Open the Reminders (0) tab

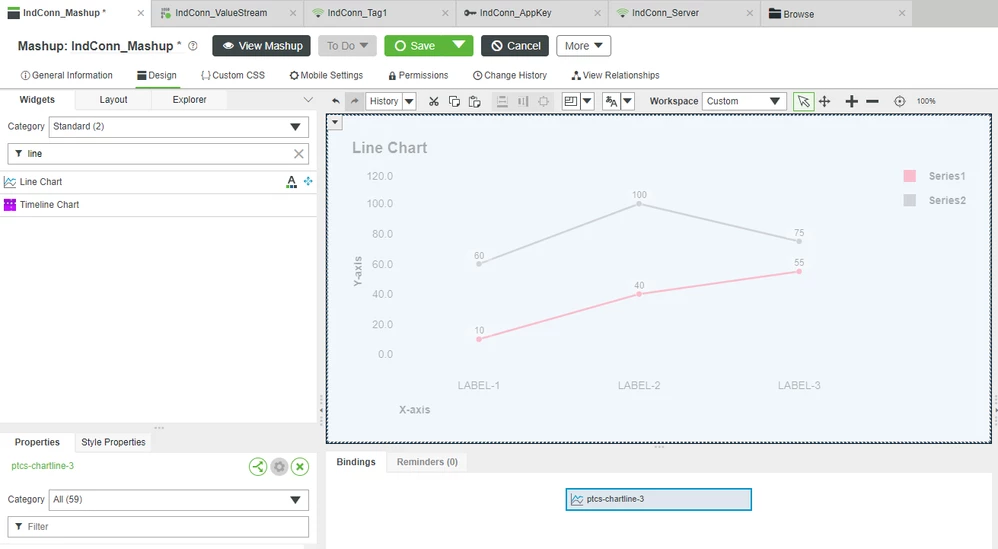pos(427,462)
